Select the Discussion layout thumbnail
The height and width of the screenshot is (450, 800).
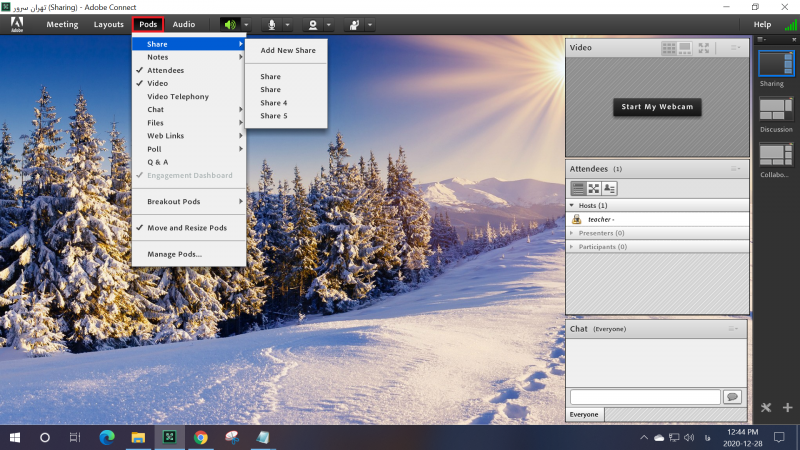pos(776,109)
